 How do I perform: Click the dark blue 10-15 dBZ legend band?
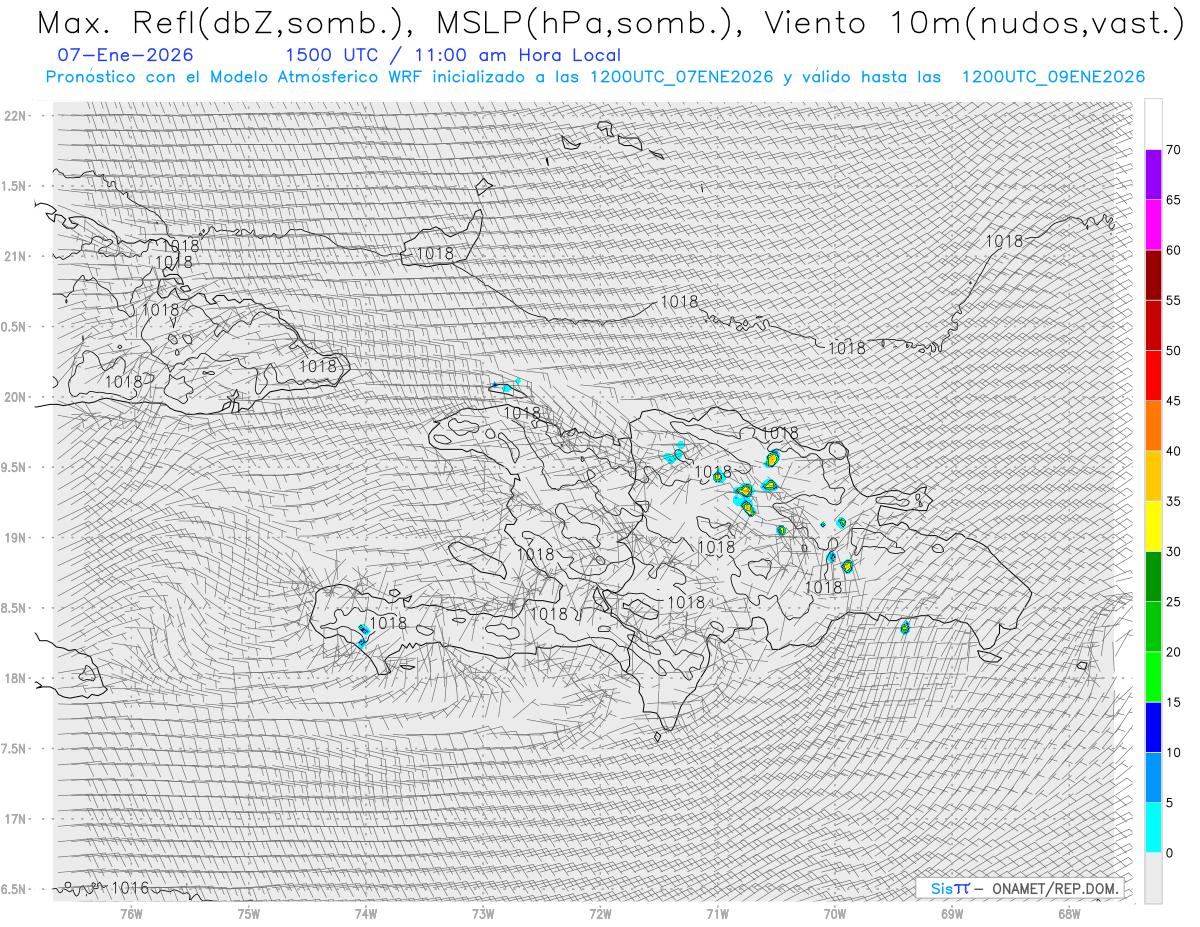(1153, 727)
